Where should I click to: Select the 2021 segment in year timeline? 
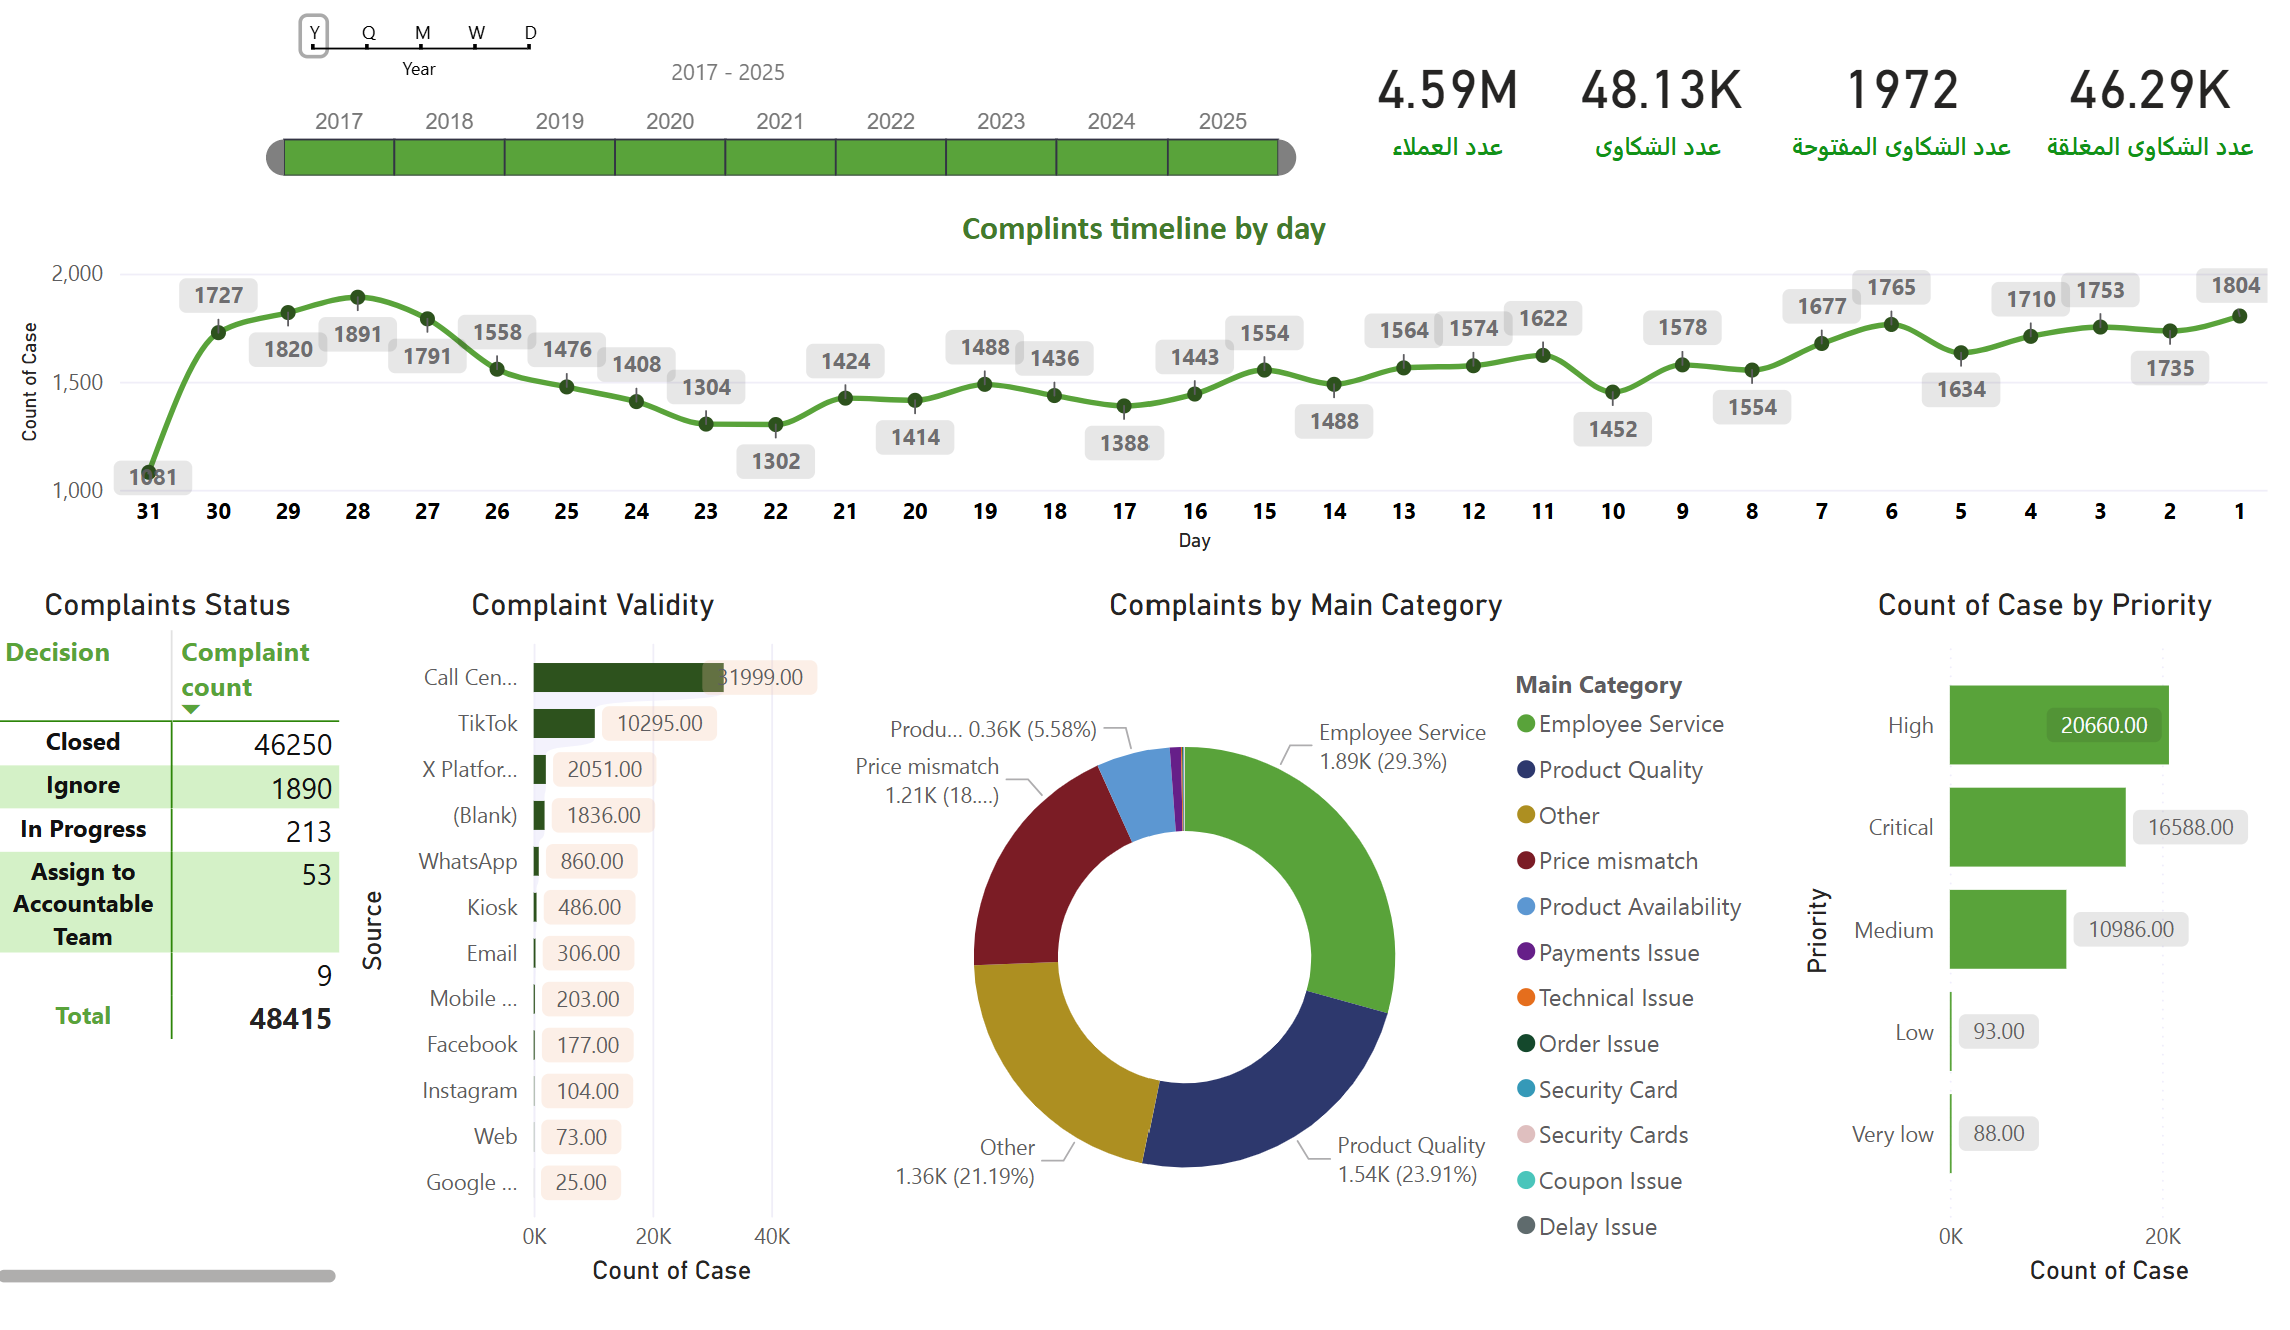tap(780, 157)
